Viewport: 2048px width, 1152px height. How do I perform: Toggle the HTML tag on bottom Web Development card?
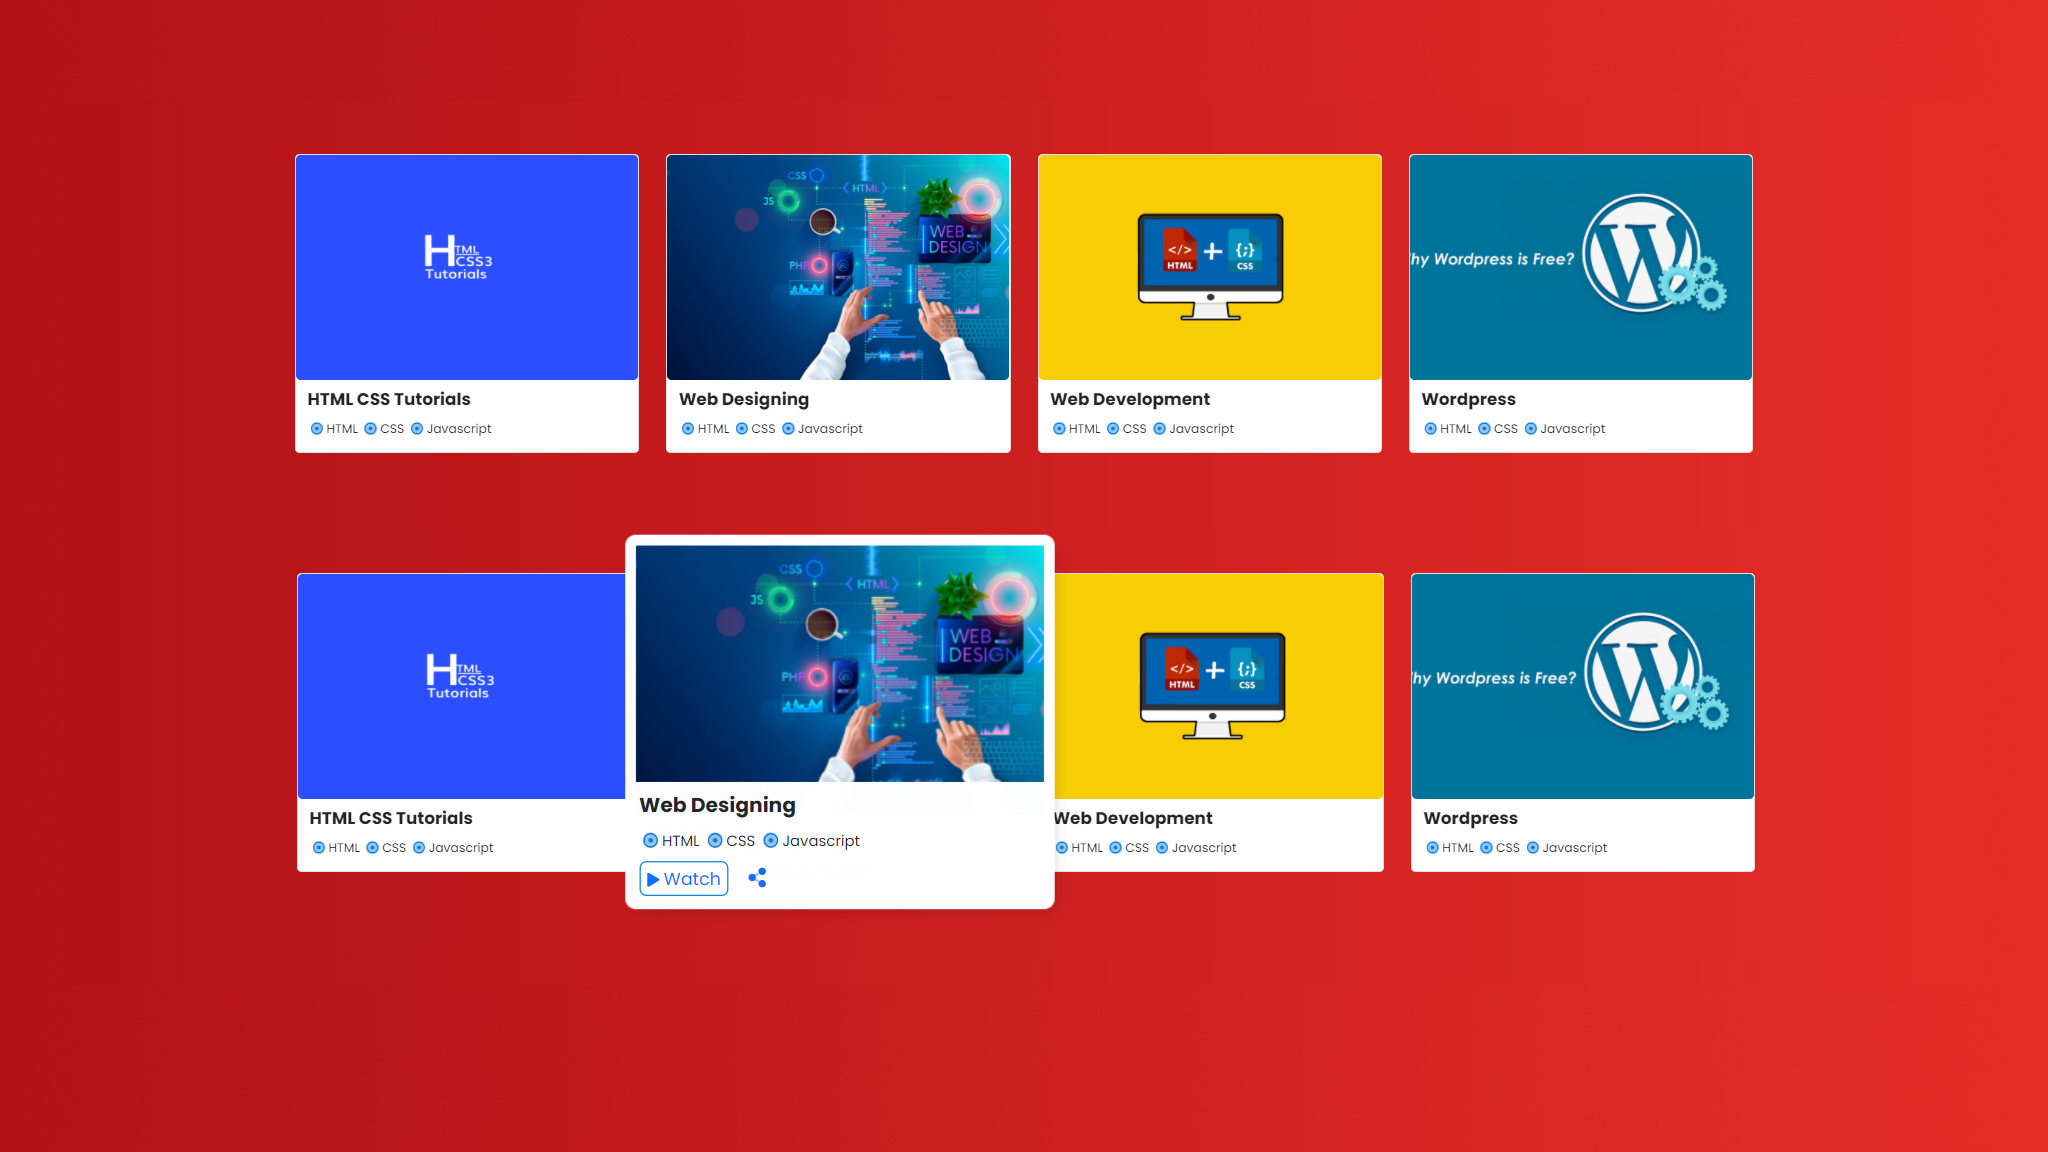(1062, 847)
